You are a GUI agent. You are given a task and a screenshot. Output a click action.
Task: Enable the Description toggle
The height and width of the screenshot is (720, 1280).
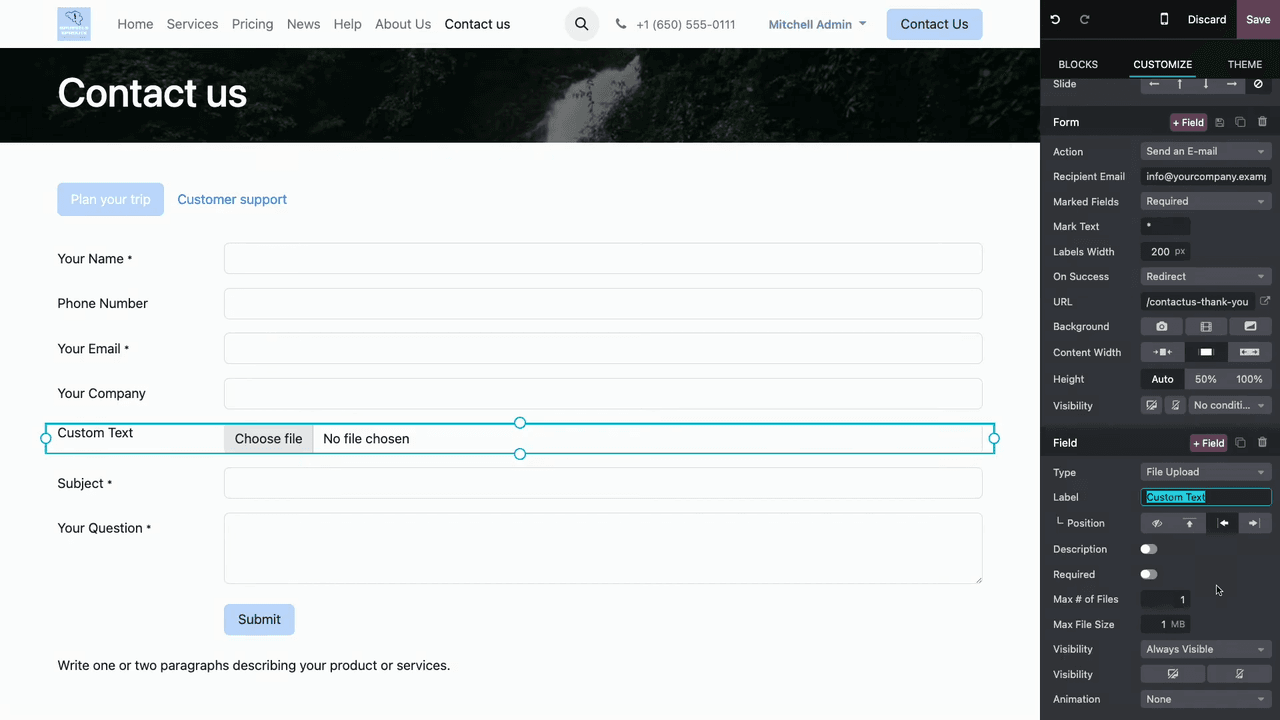[x=1149, y=549]
